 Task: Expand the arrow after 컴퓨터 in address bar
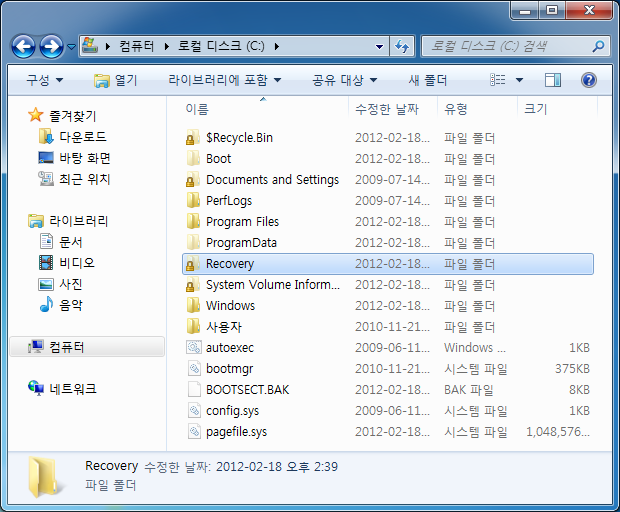coord(167,47)
